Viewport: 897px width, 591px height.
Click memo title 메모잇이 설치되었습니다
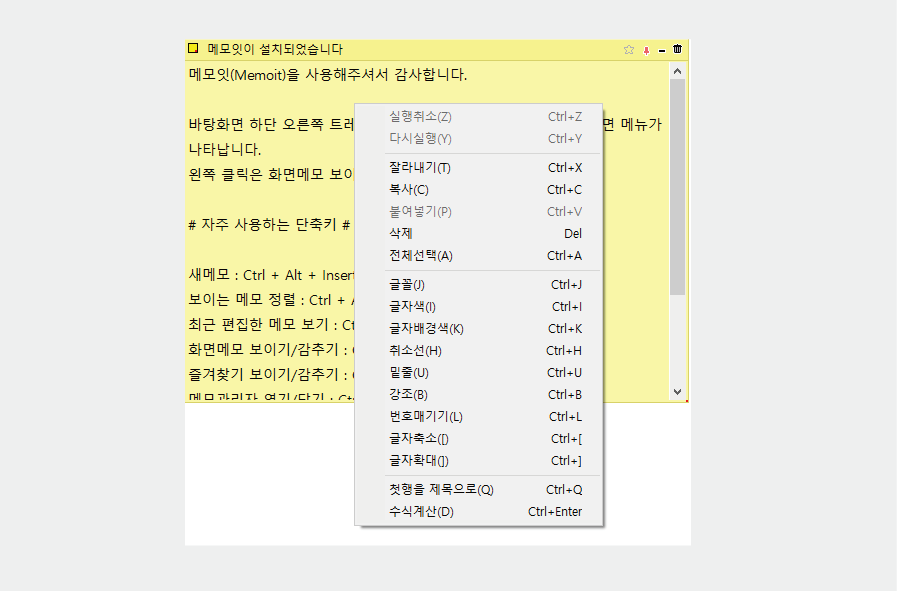pos(275,49)
